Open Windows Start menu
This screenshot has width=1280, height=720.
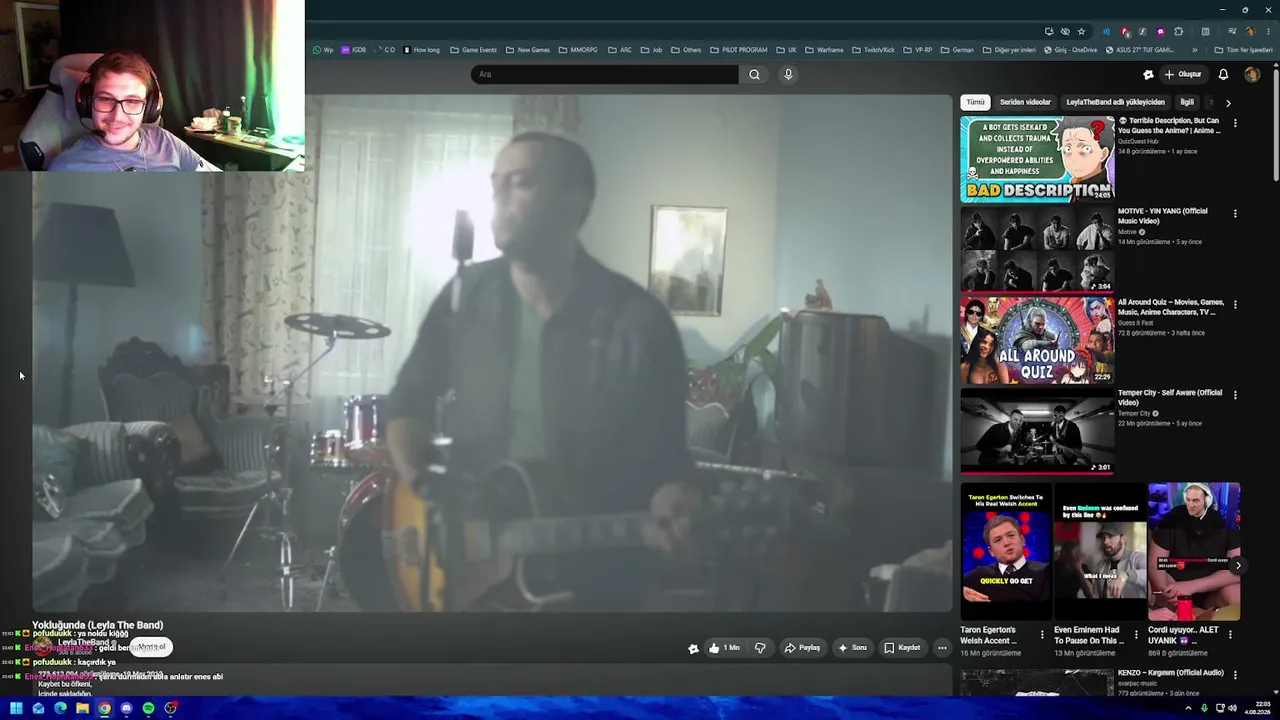(x=16, y=708)
